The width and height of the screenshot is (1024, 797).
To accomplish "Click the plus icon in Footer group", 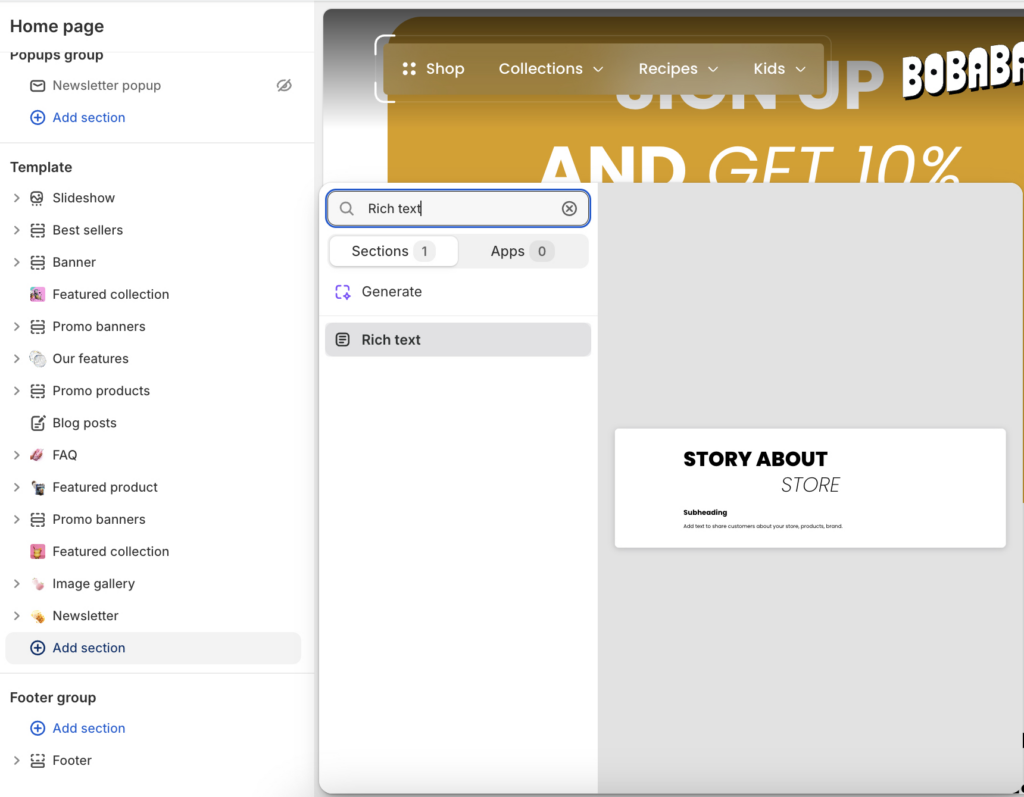I will (x=38, y=728).
